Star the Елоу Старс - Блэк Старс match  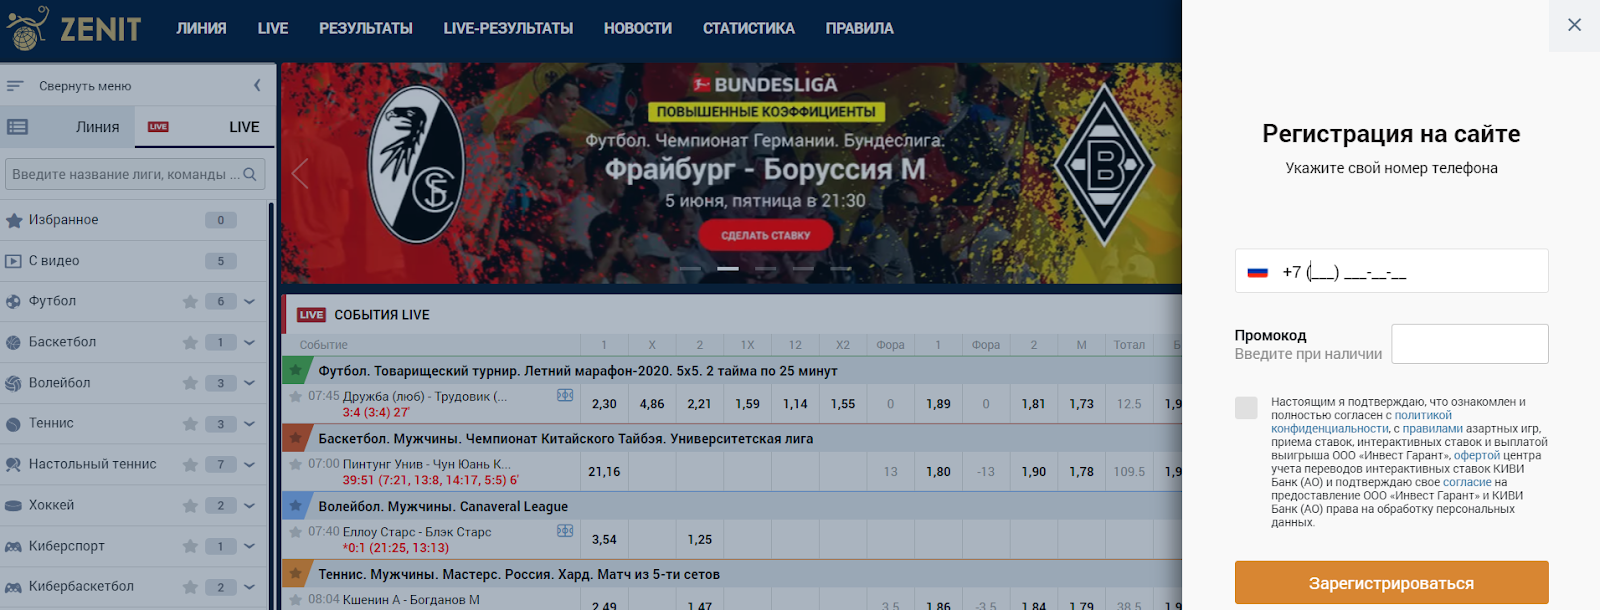[x=296, y=532]
